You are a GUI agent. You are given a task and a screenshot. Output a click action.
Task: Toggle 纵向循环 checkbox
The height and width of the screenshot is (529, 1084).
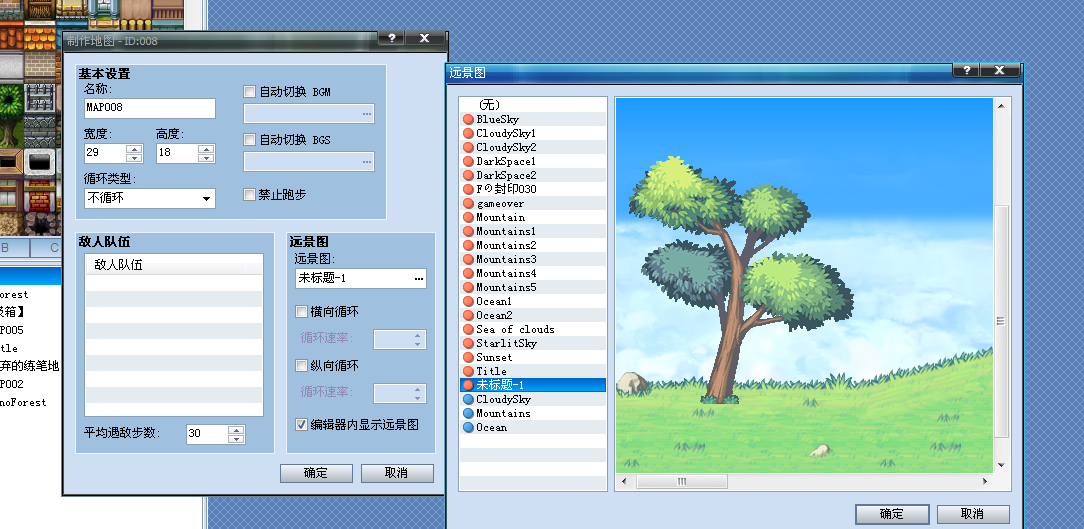coord(301,365)
